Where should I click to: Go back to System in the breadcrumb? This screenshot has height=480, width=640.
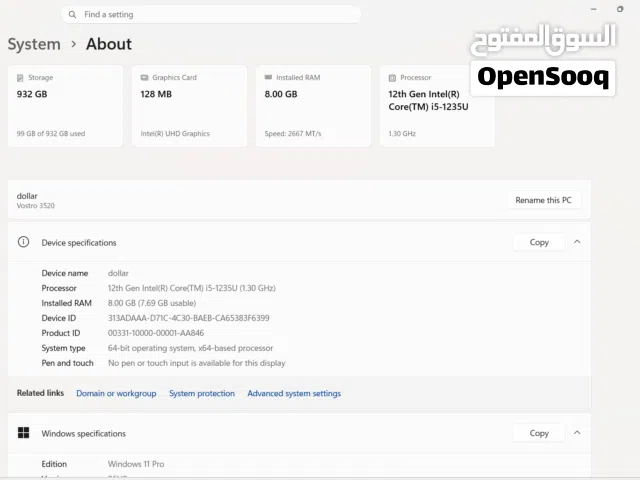[34, 44]
